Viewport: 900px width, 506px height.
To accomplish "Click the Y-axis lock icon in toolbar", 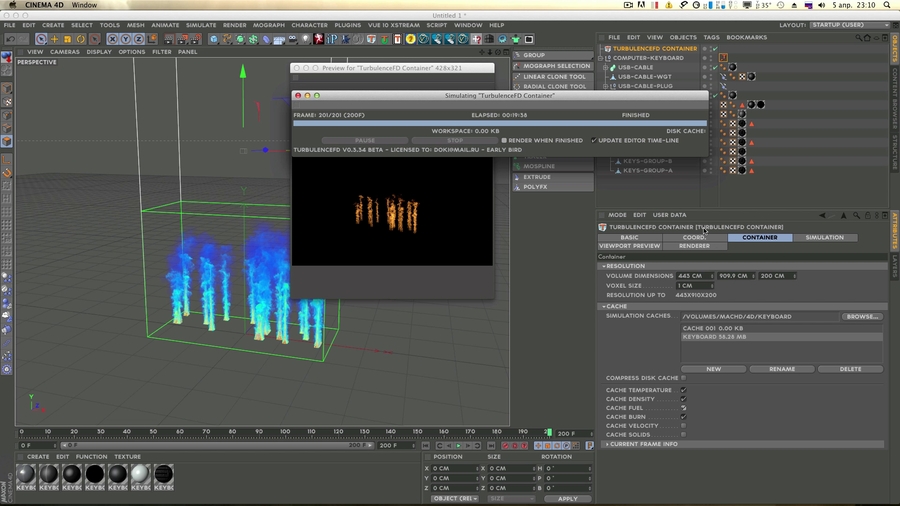I will click(126, 39).
